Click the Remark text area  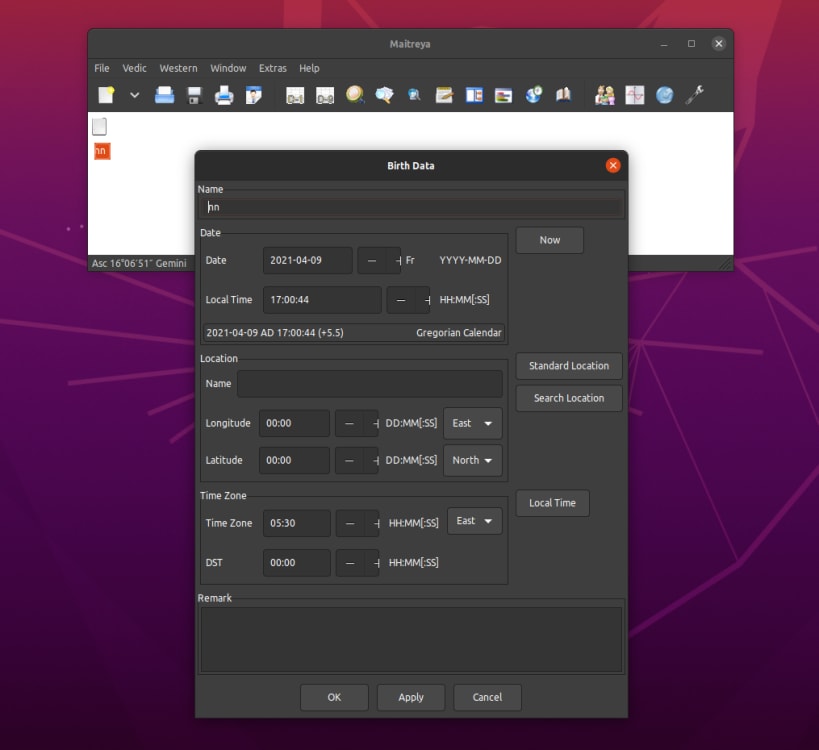[412, 639]
